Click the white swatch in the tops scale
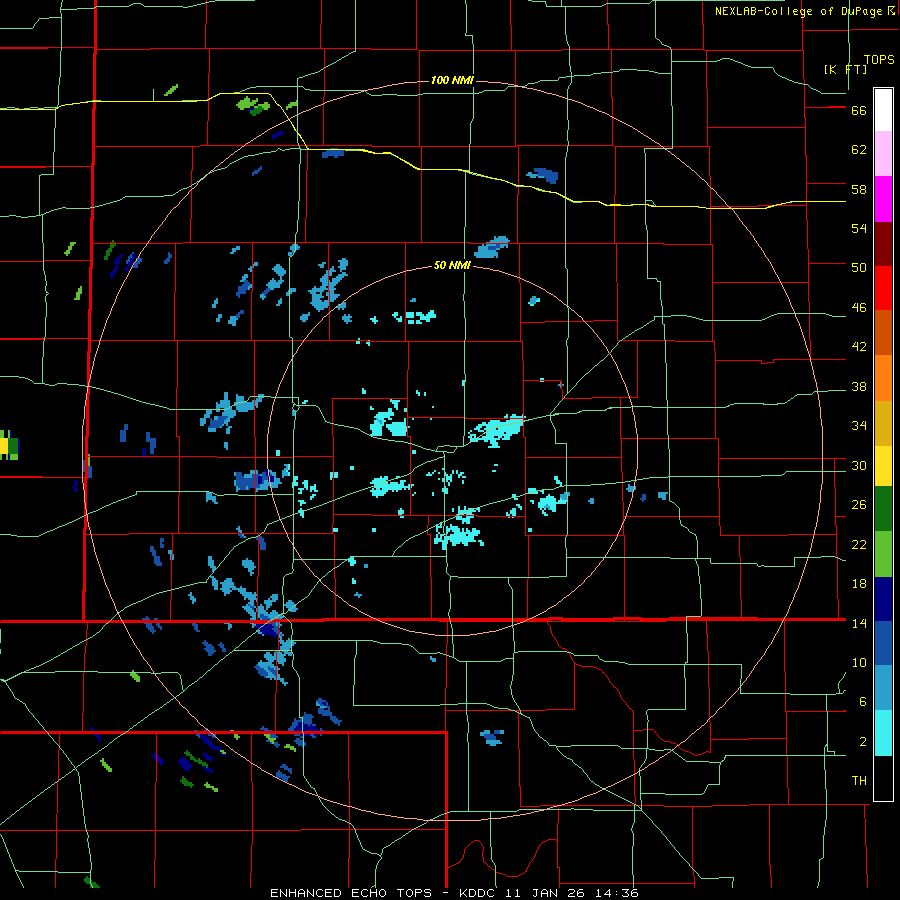 (x=883, y=110)
